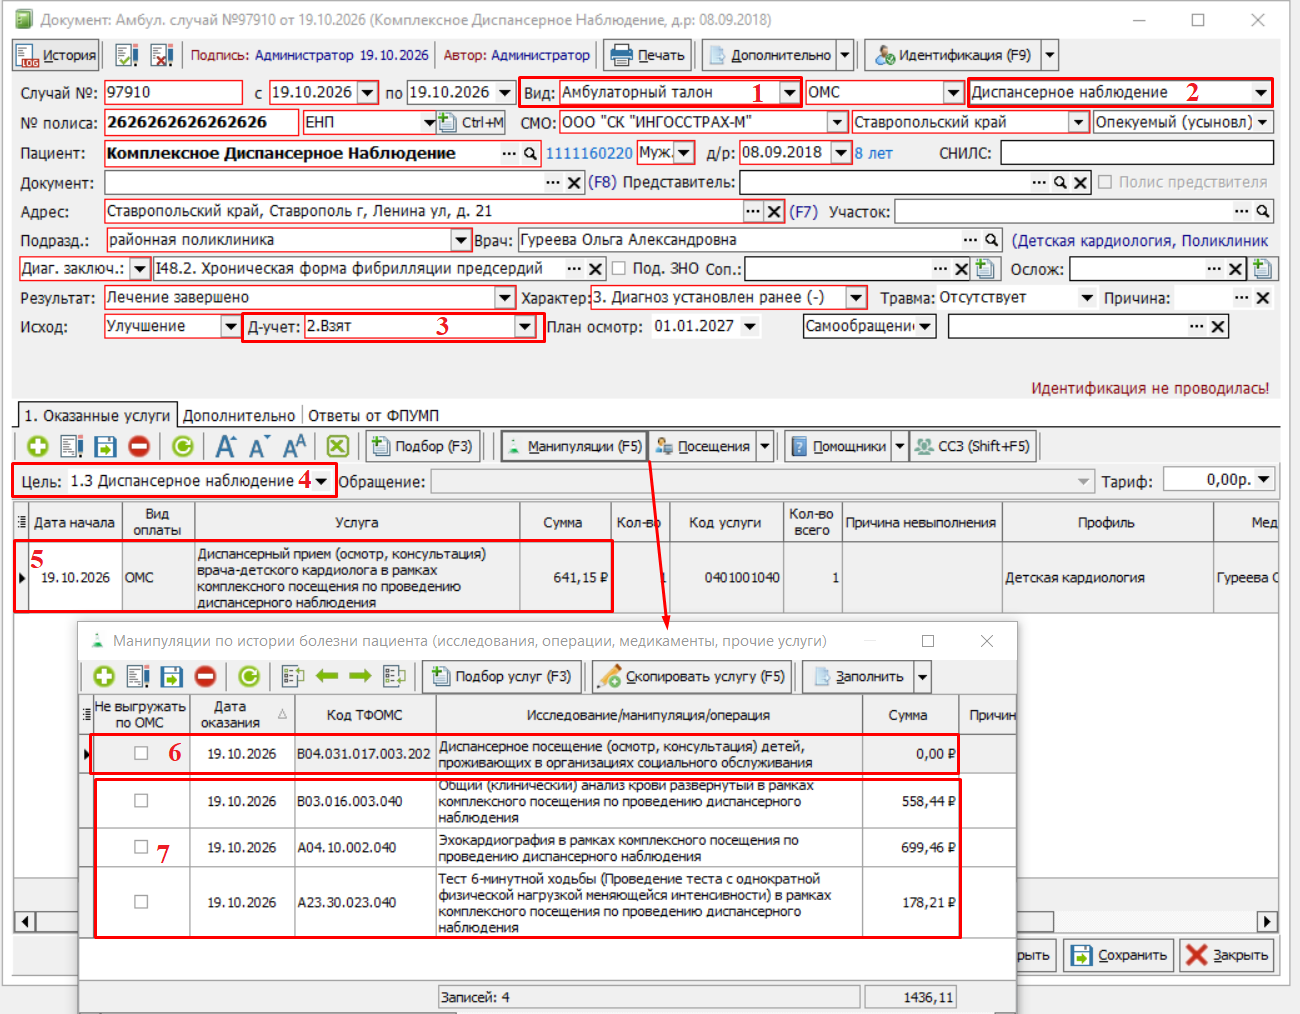Check Не выгружать for service A04.10.002.040

click(x=141, y=847)
